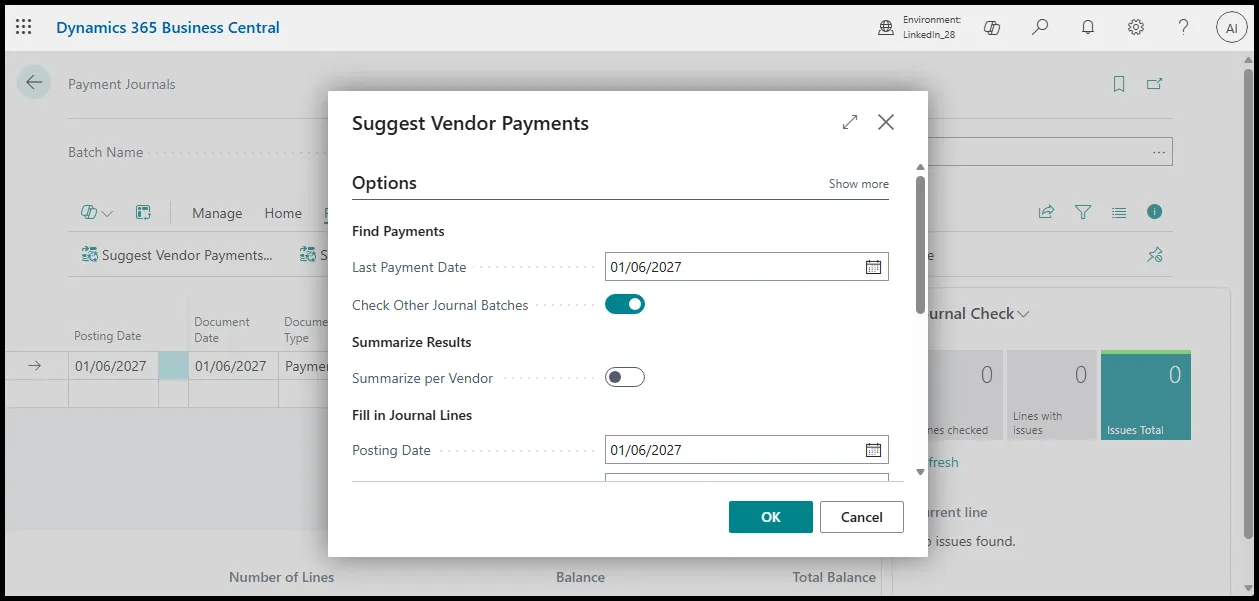Open Payment Journals in new window
The image size is (1259, 601).
(x=1155, y=84)
